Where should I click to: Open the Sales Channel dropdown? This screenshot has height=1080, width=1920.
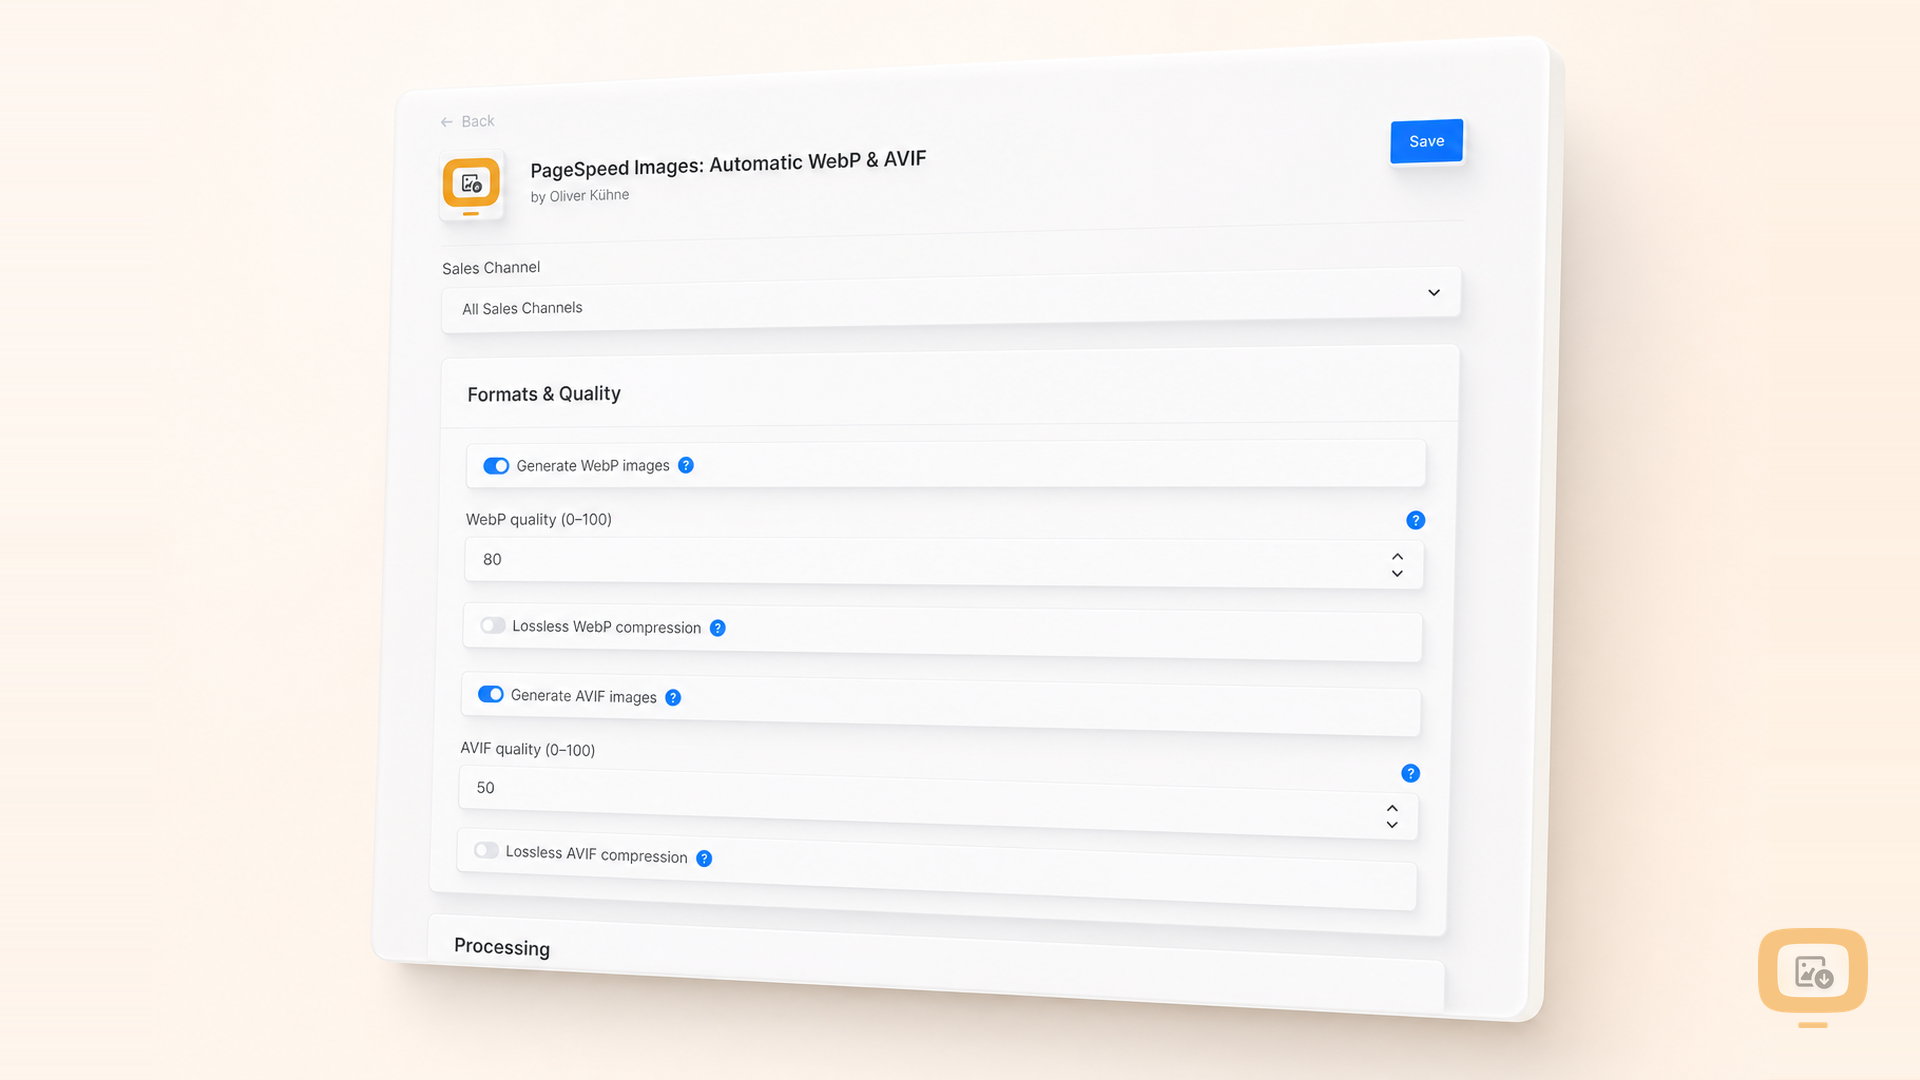coord(950,300)
